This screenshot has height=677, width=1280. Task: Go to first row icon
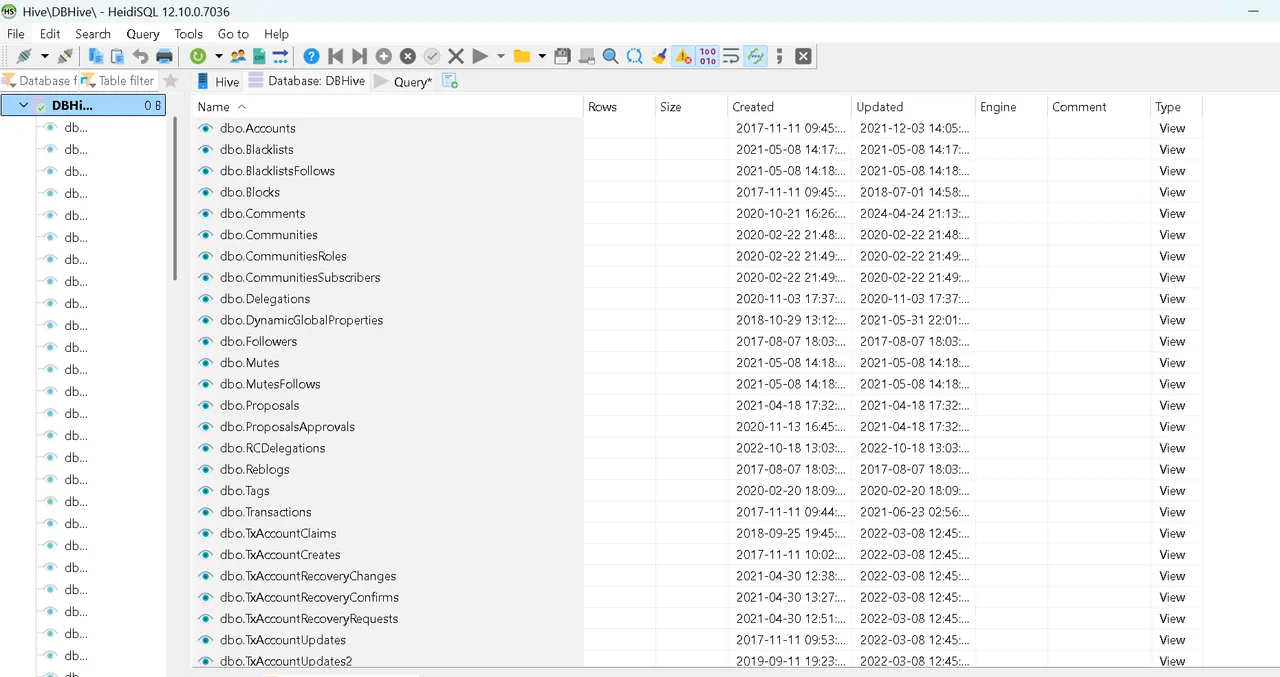[x=336, y=56]
